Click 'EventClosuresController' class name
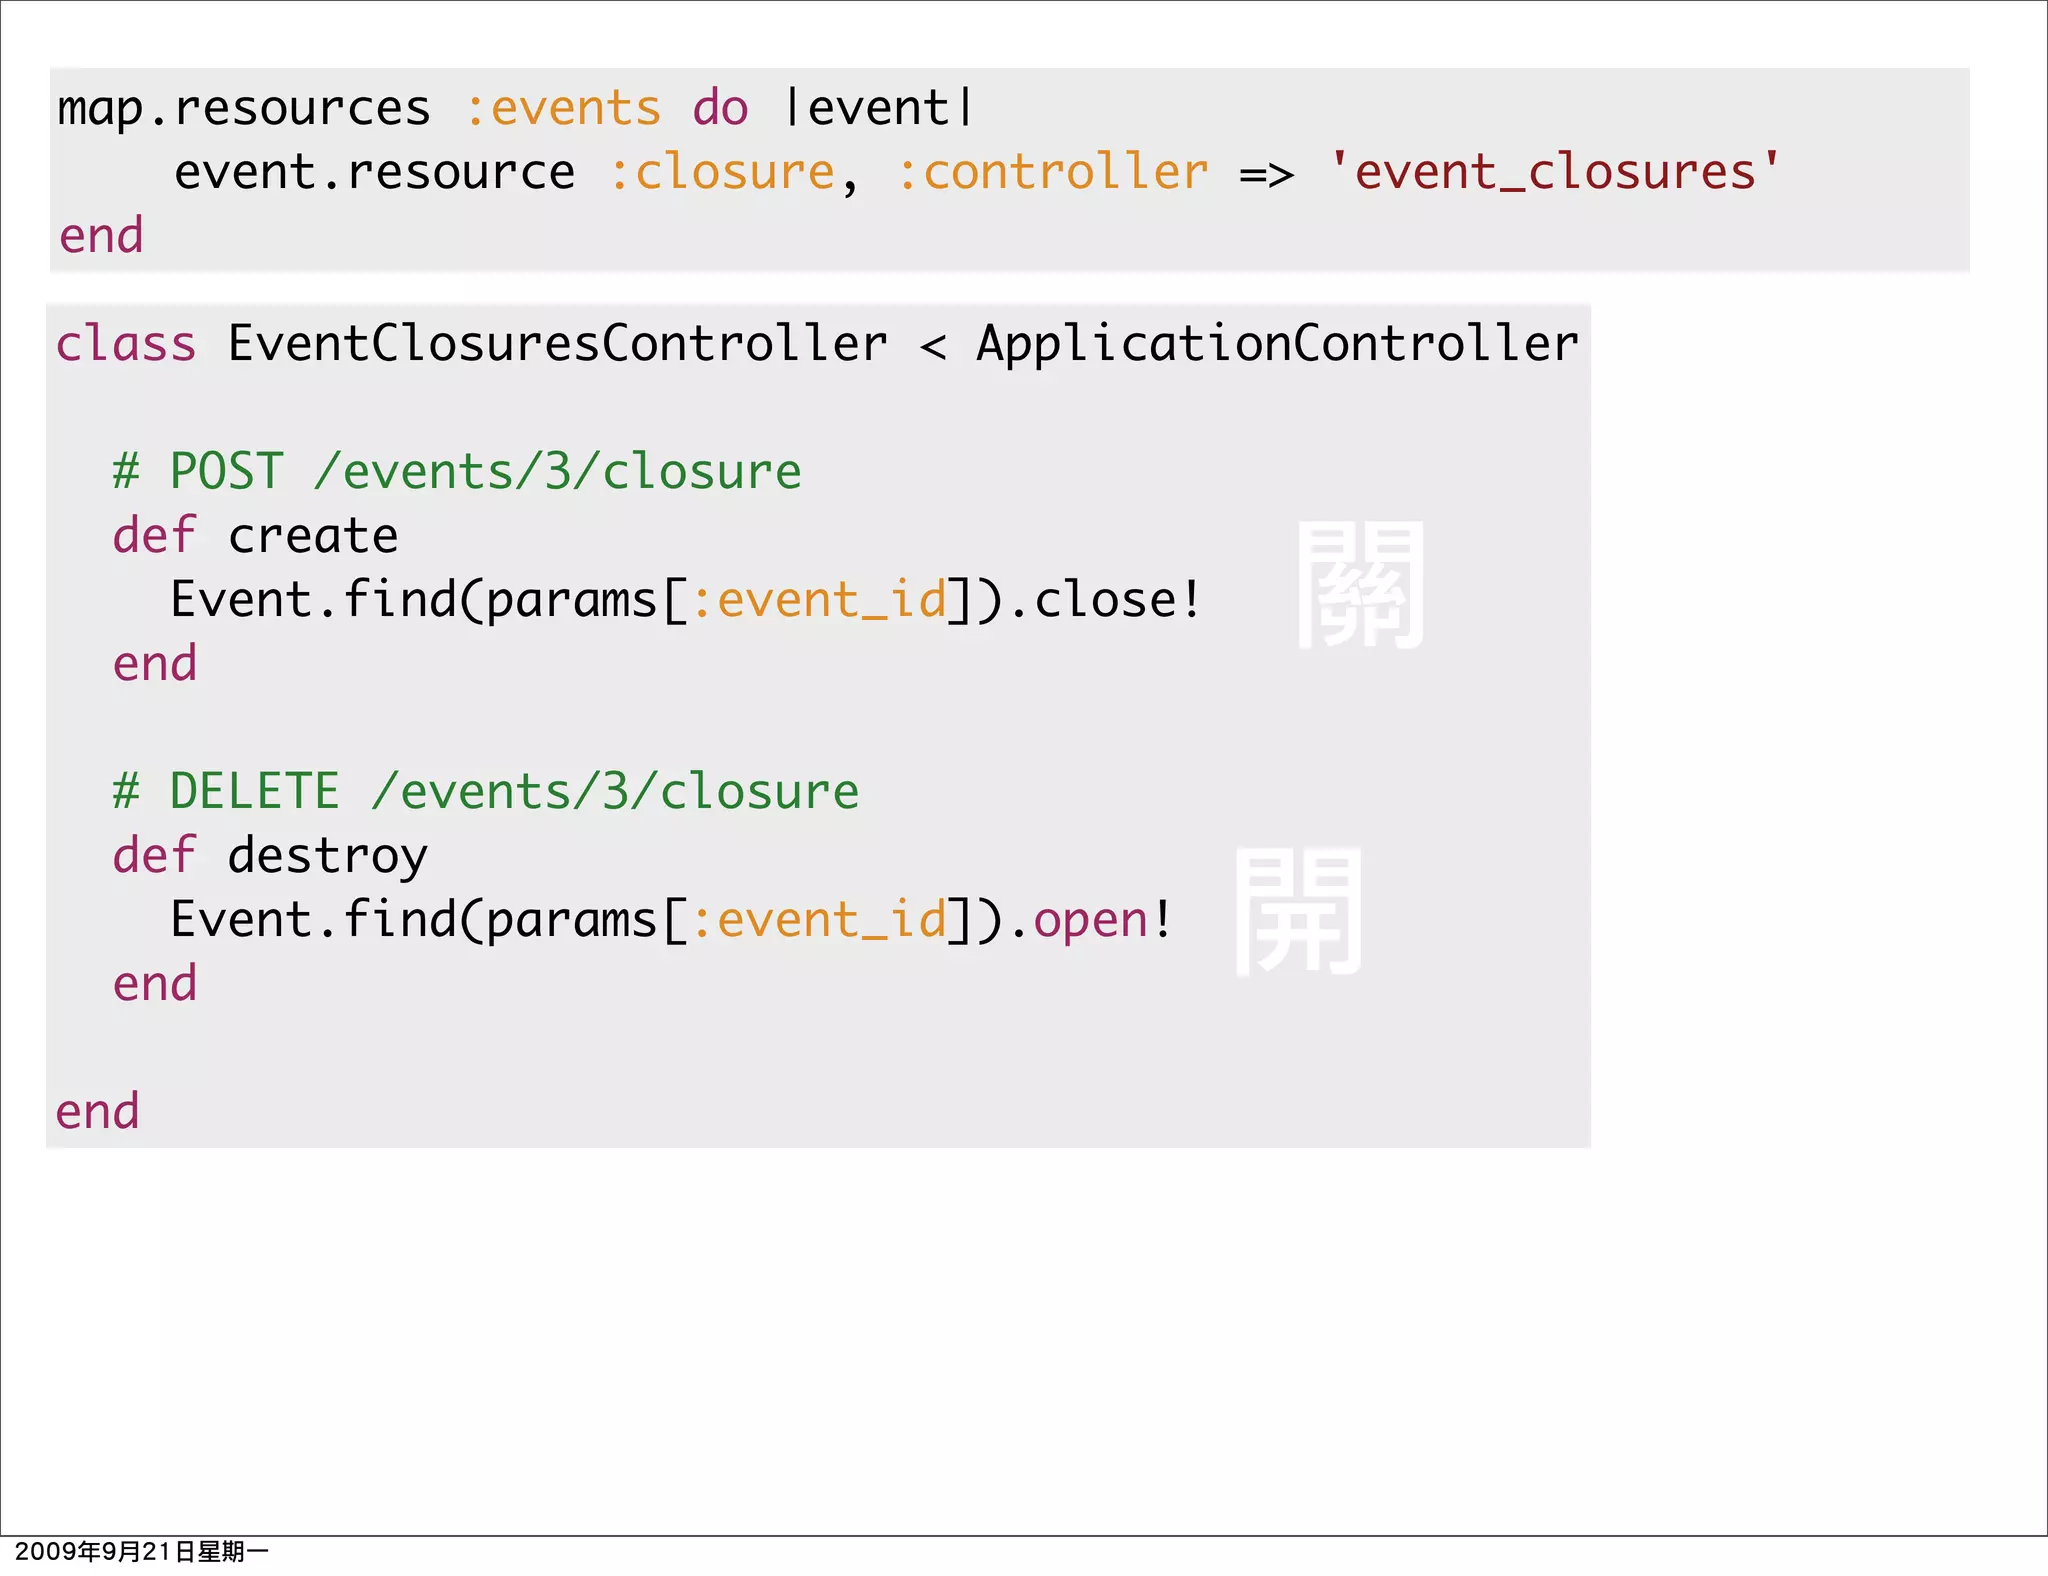Screen dimensions: 2048x1576 coord(557,344)
